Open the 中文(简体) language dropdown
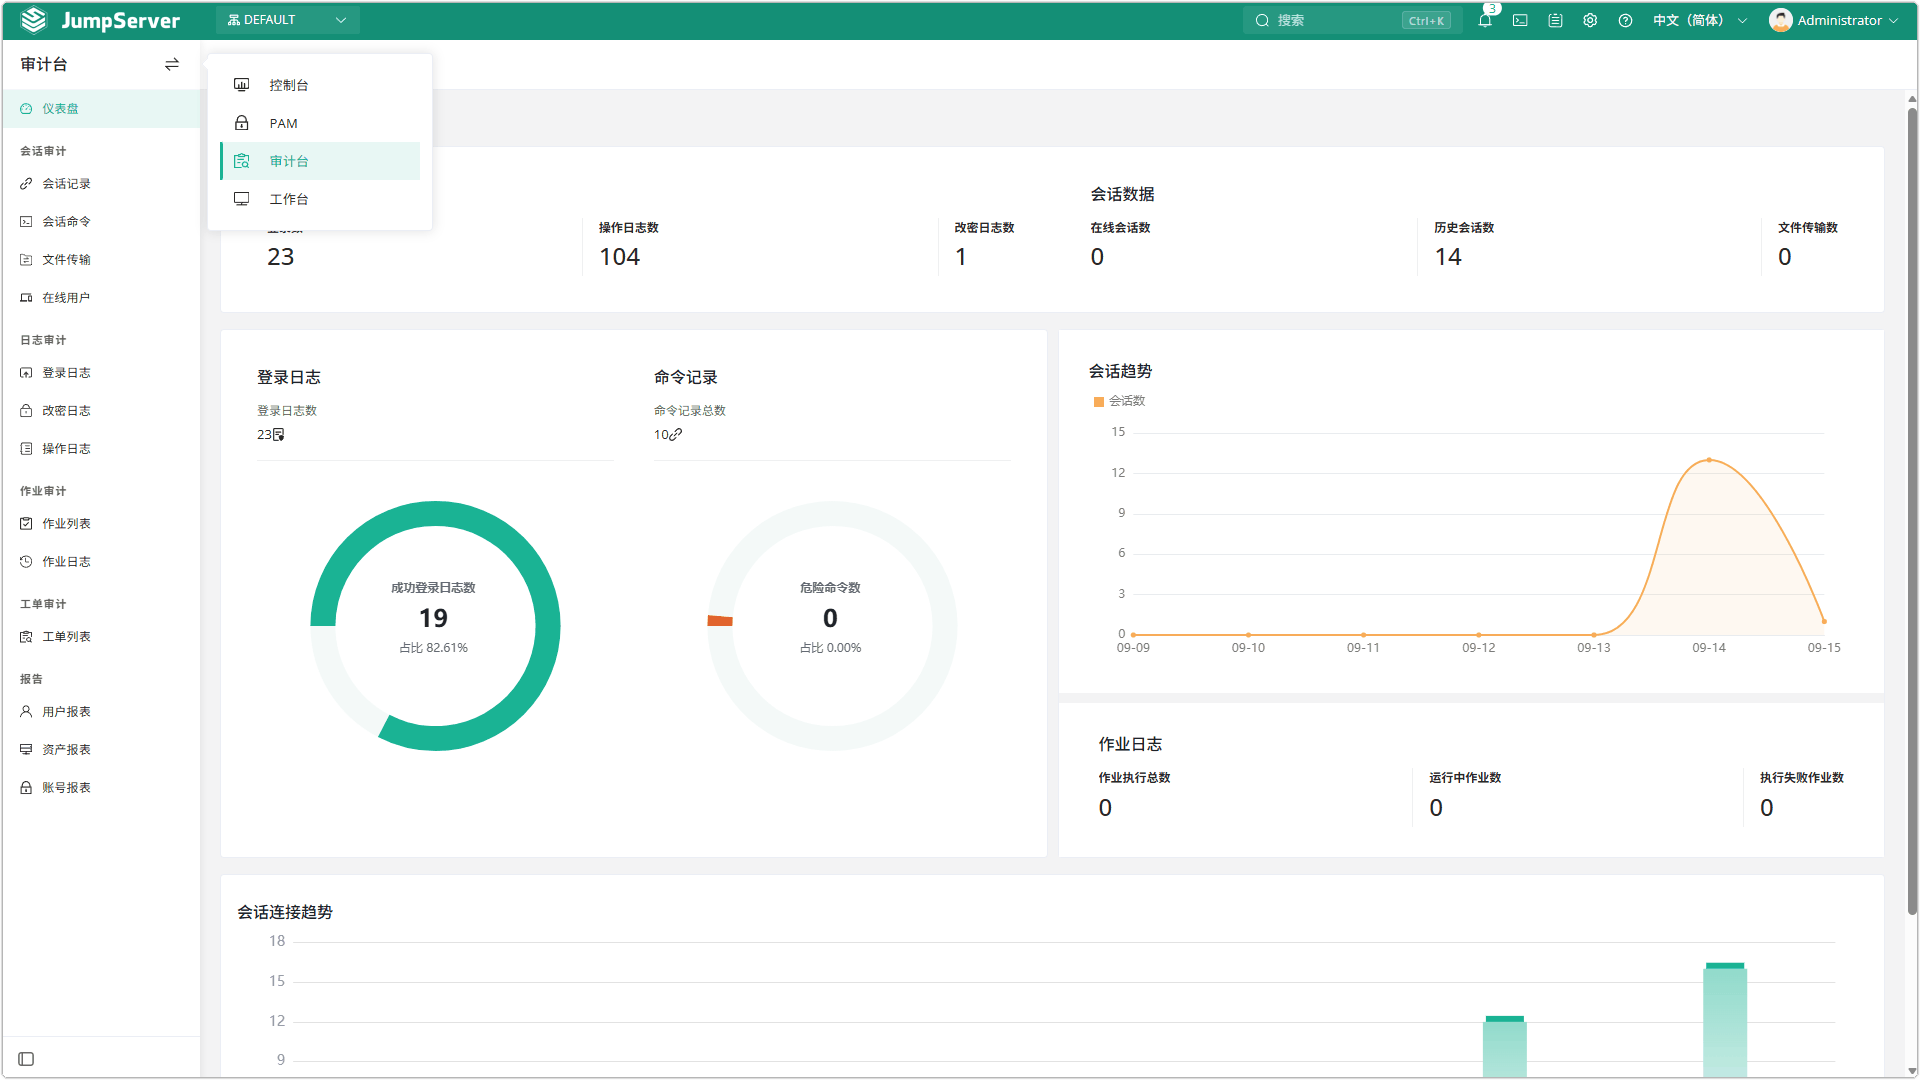Image resolution: width=1920 pixels, height=1080 pixels. tap(1699, 20)
